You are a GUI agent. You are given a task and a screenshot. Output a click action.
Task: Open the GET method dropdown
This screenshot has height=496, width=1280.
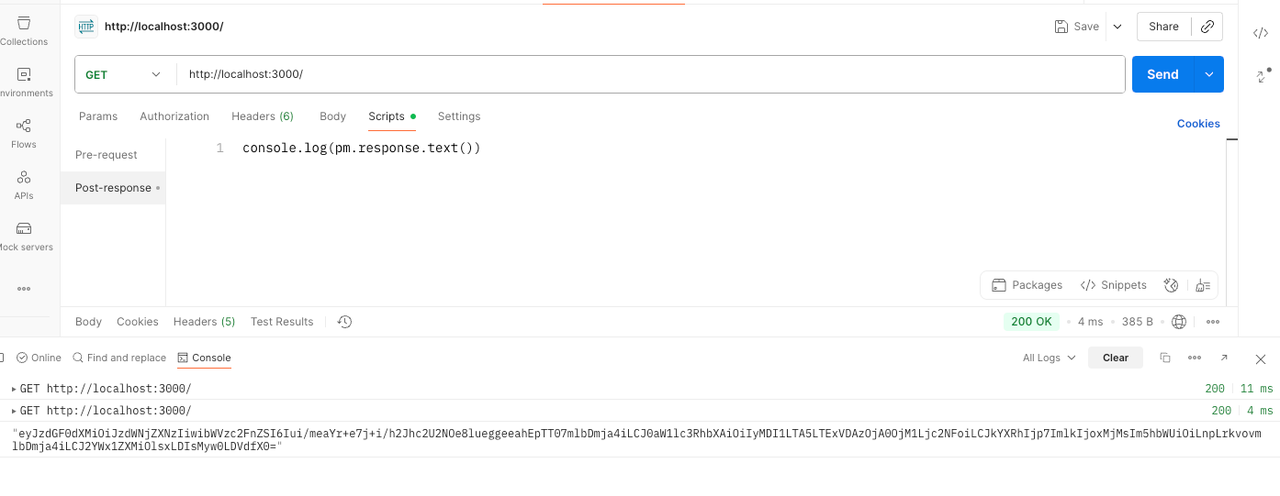coord(123,75)
